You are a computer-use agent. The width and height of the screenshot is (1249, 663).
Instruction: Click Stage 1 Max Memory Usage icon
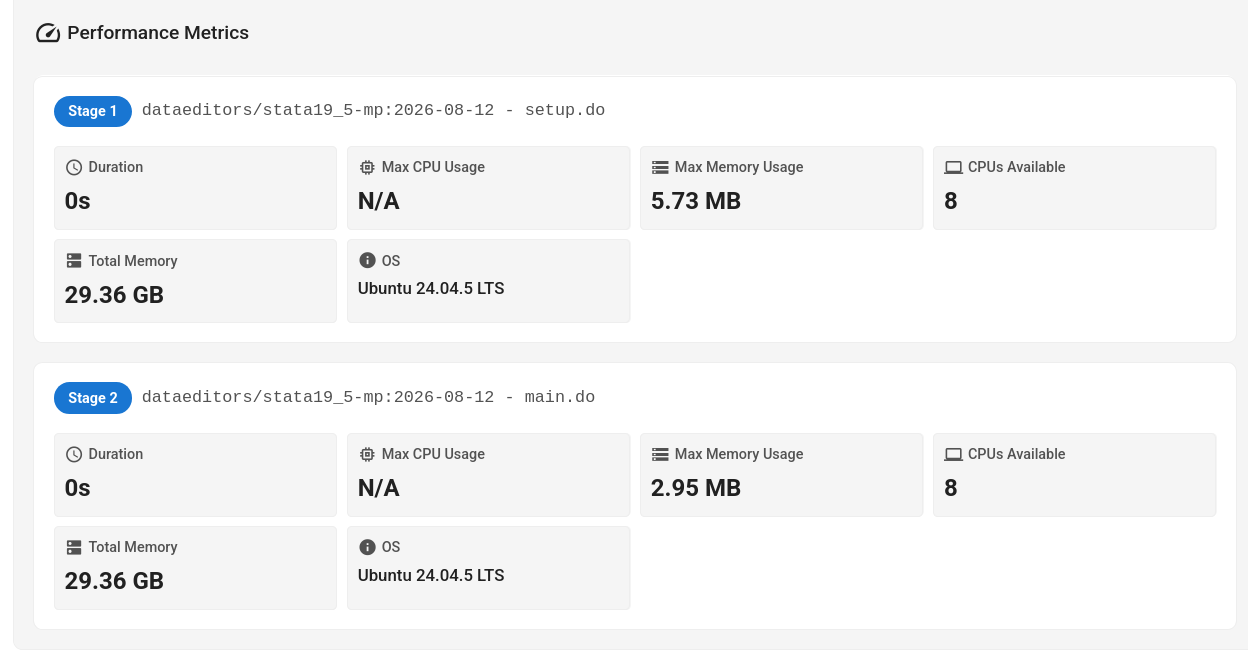[x=660, y=167]
